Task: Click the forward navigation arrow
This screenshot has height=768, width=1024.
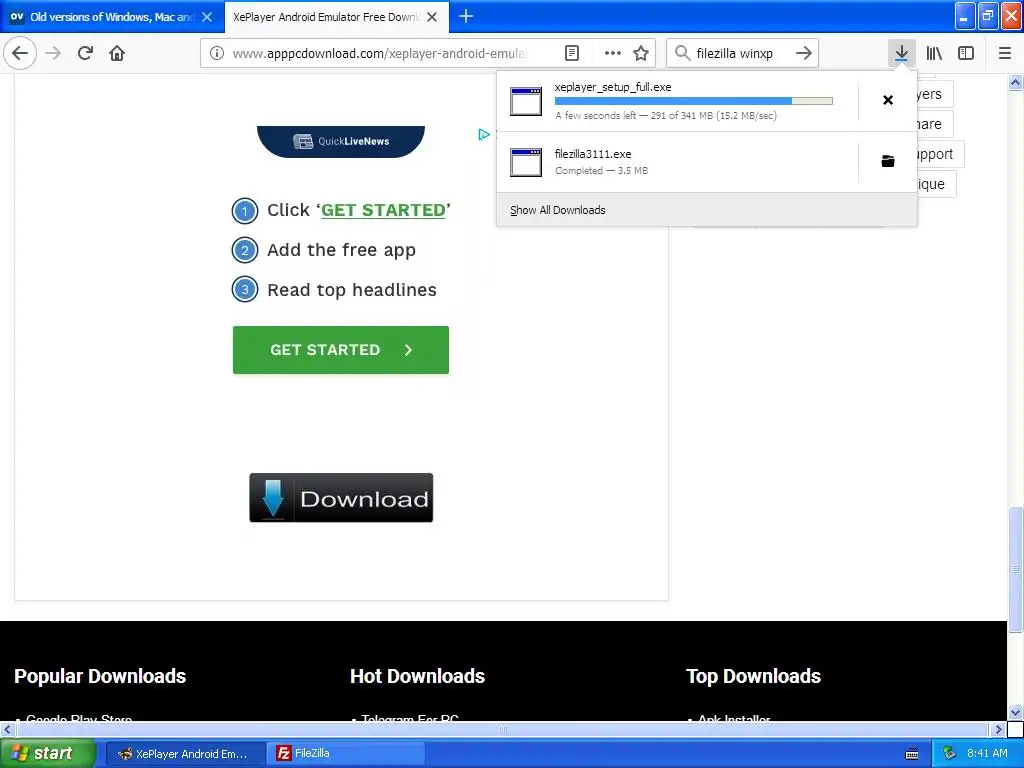Action: coord(54,53)
